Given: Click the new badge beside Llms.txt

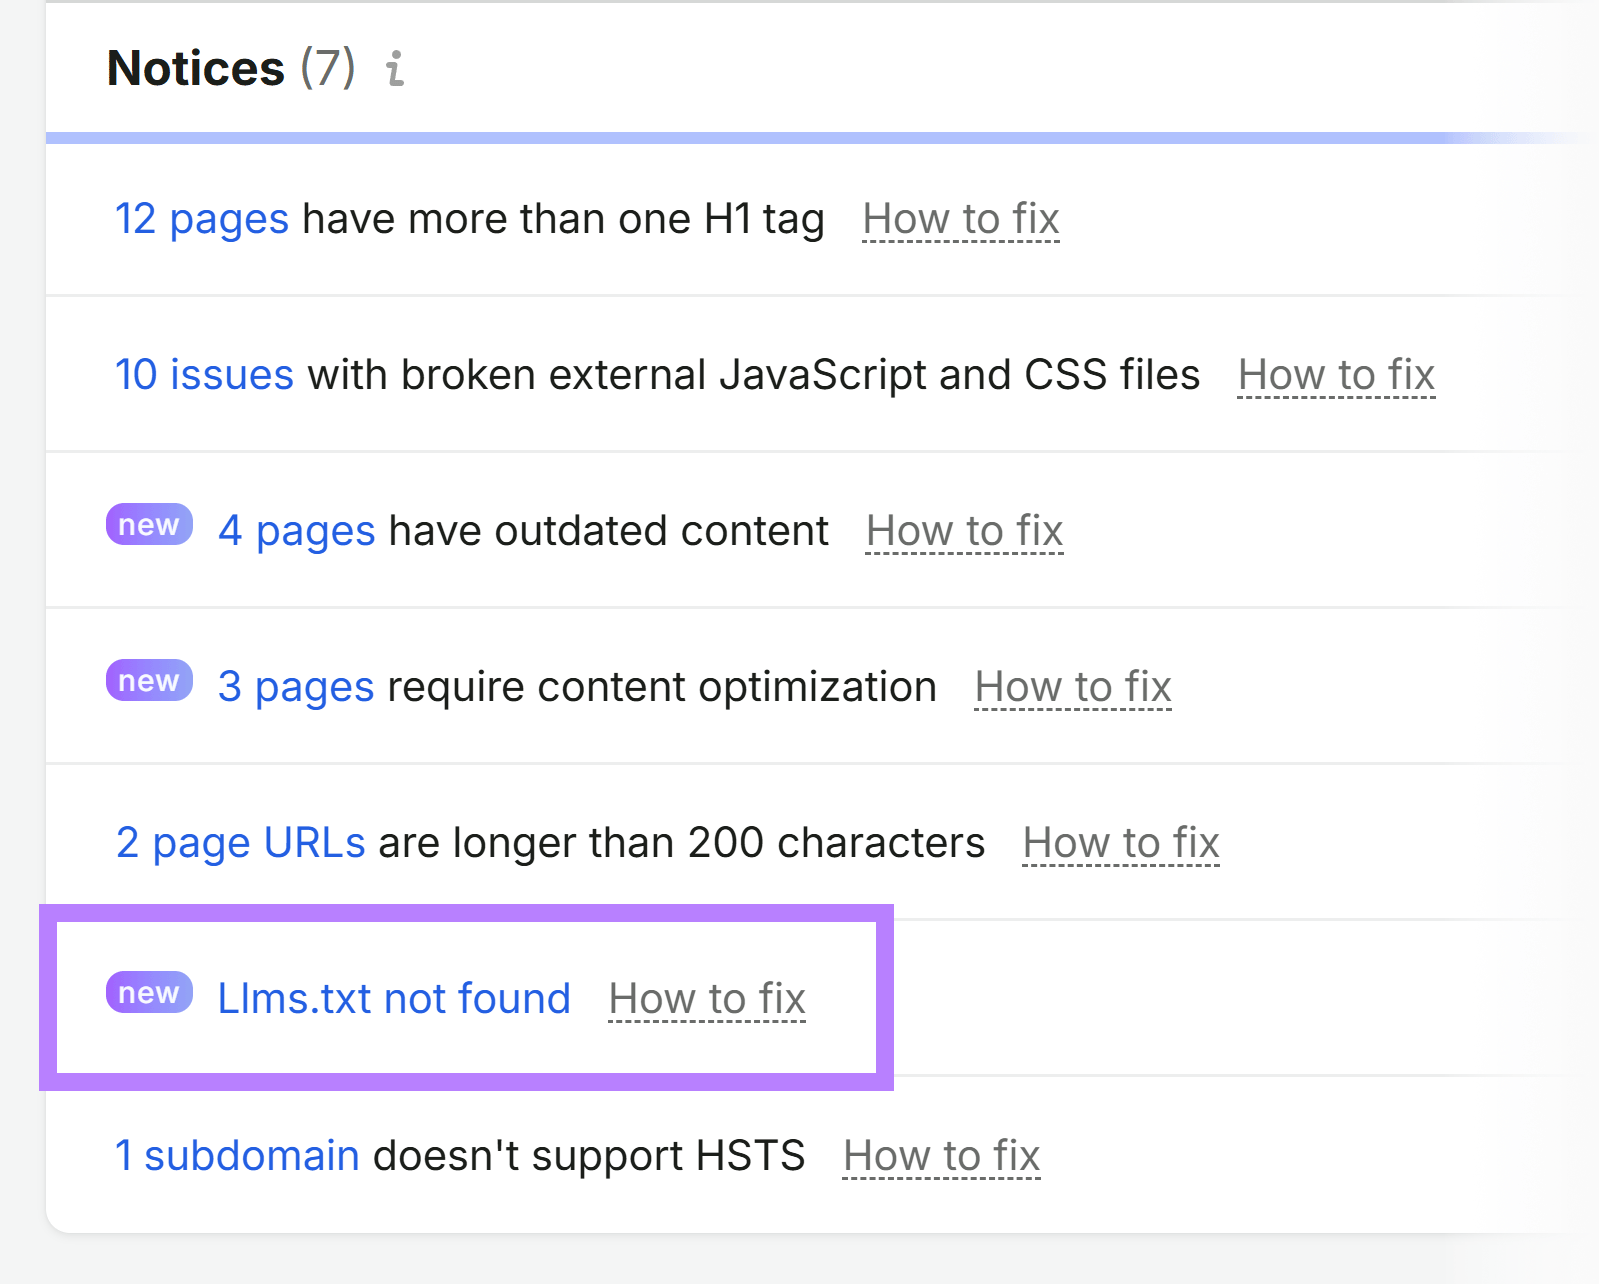Looking at the screenshot, I should tap(149, 993).
